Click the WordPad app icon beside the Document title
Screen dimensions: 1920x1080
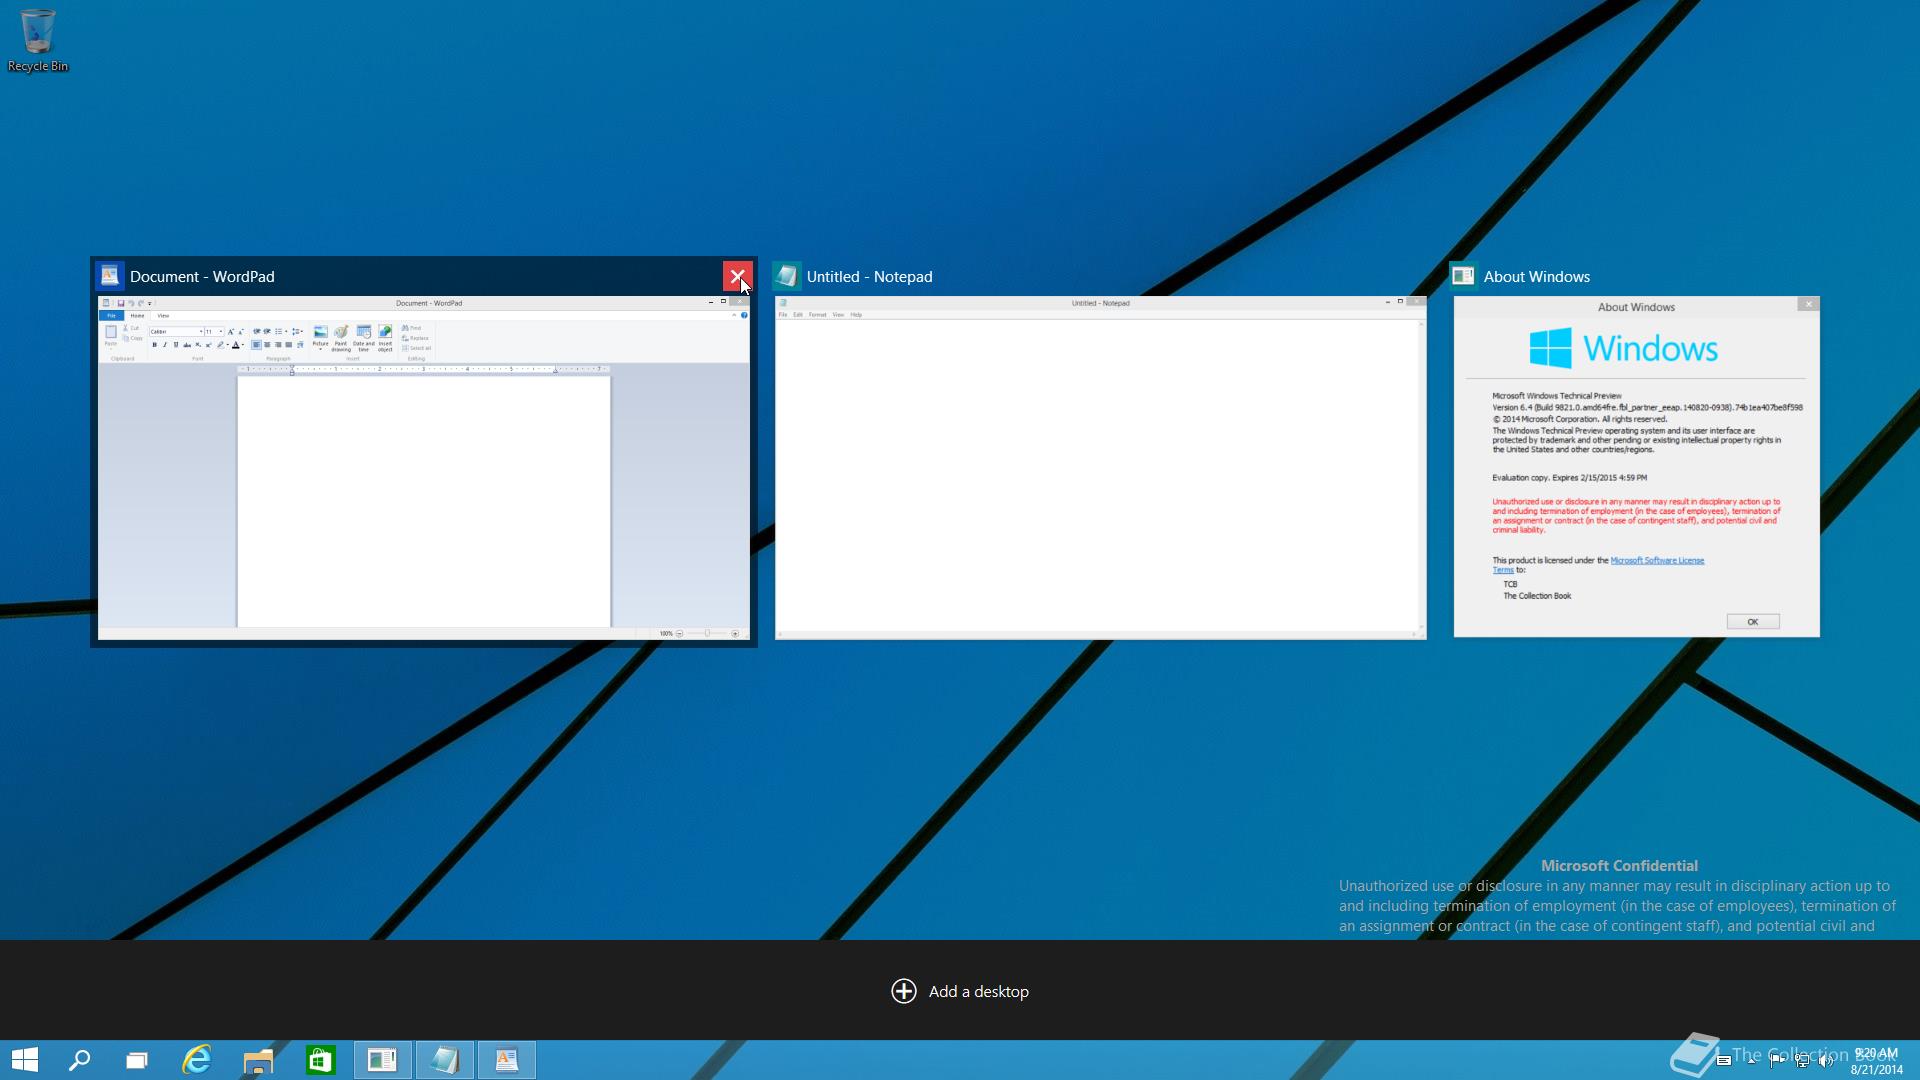110,276
